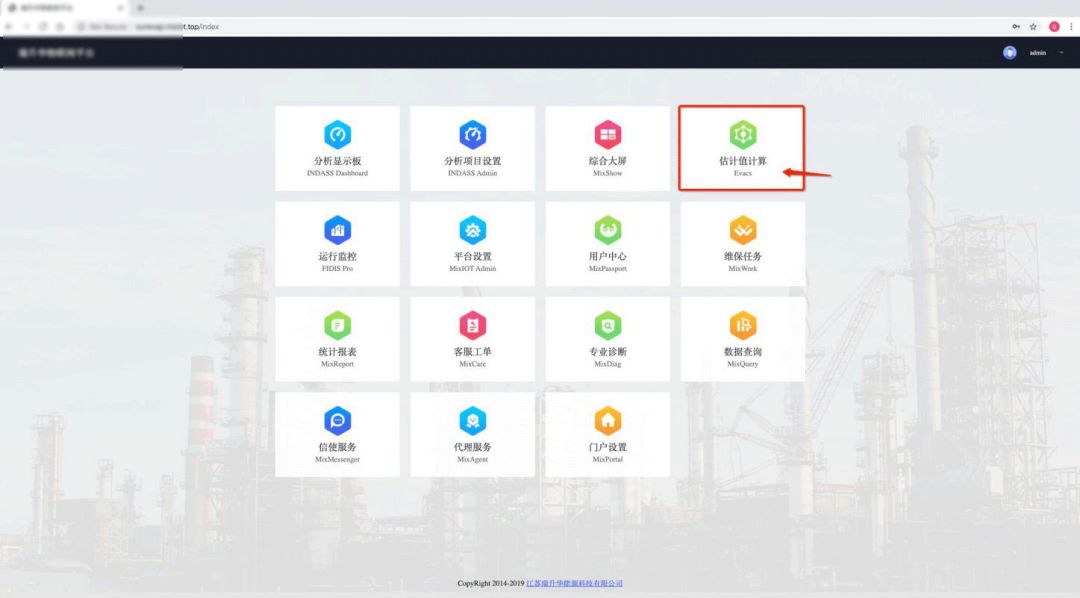Follow the company link in footer copyright
1080x598 pixels.
tap(574, 583)
